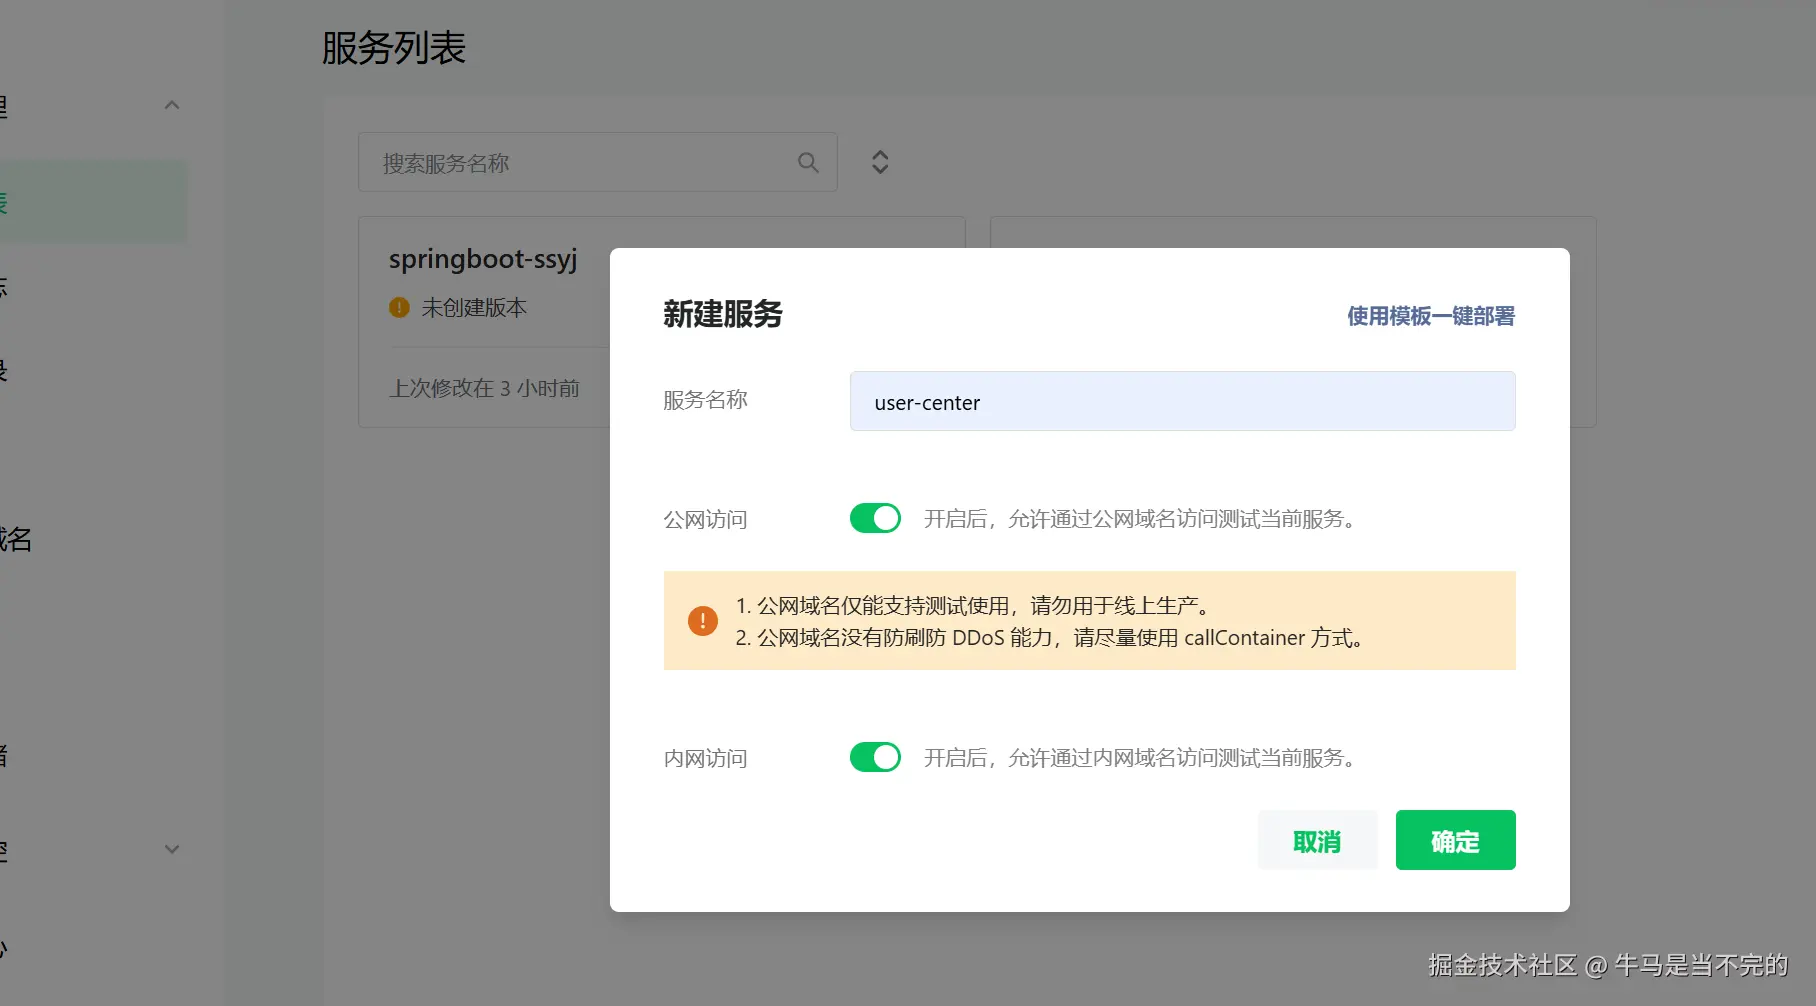Click the 新建服务 dialog title

[x=723, y=314]
